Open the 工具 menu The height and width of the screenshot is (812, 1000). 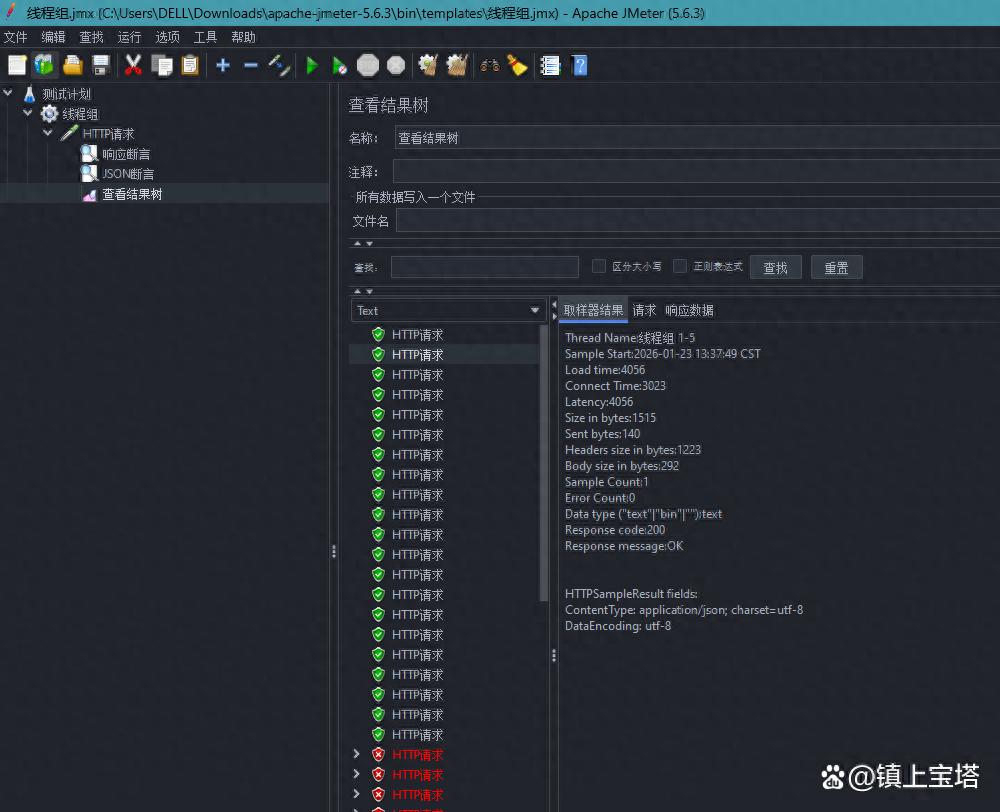click(205, 37)
